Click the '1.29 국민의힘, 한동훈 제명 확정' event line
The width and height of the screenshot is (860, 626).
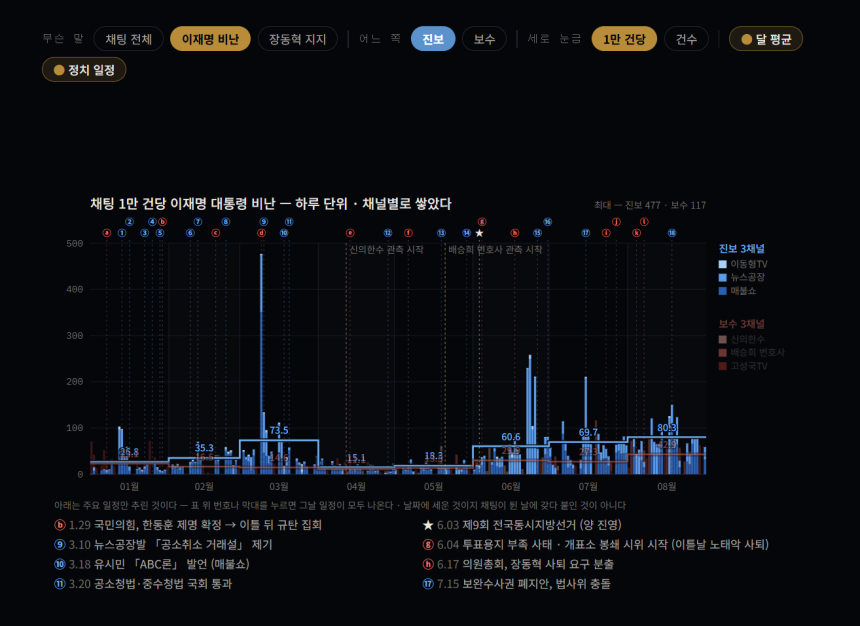coord(188,525)
